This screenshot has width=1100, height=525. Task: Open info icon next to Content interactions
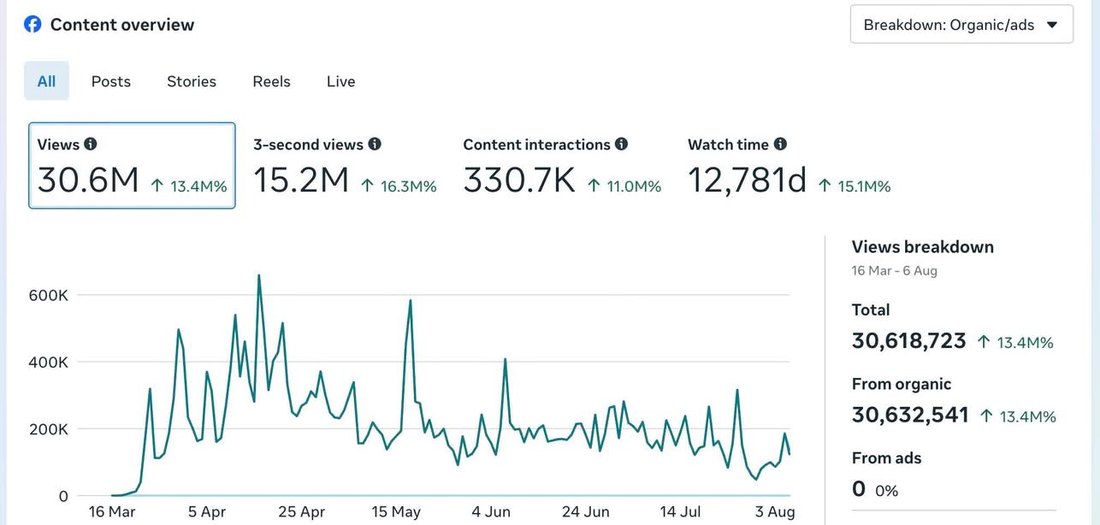pyautogui.click(x=621, y=144)
